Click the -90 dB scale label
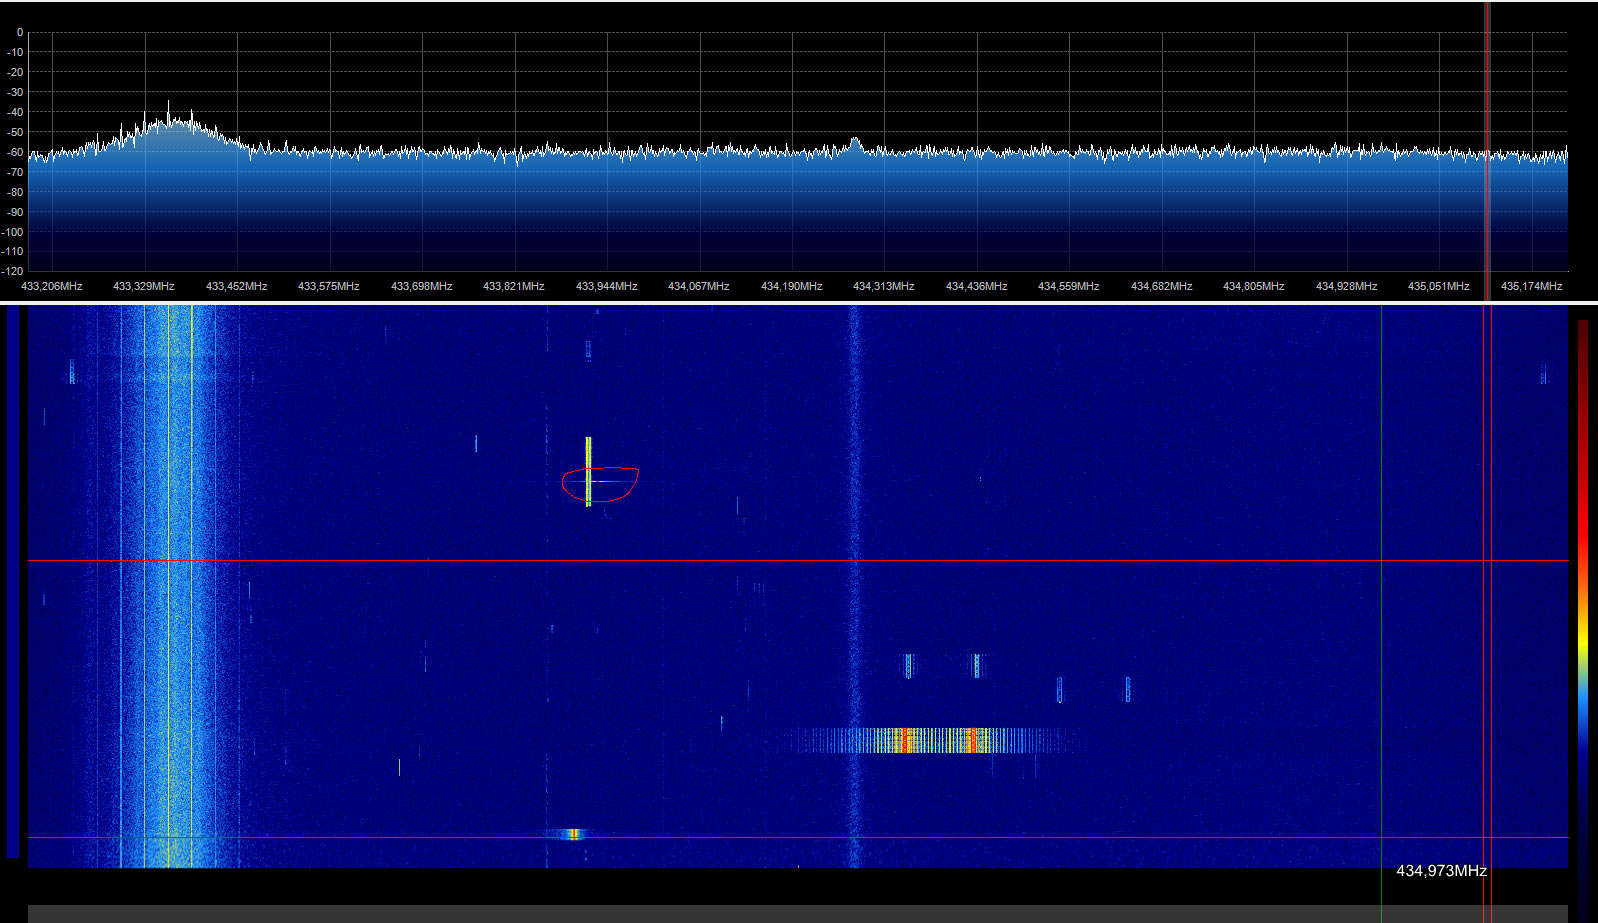Viewport: 1598px width, 923px height. pos(14,212)
